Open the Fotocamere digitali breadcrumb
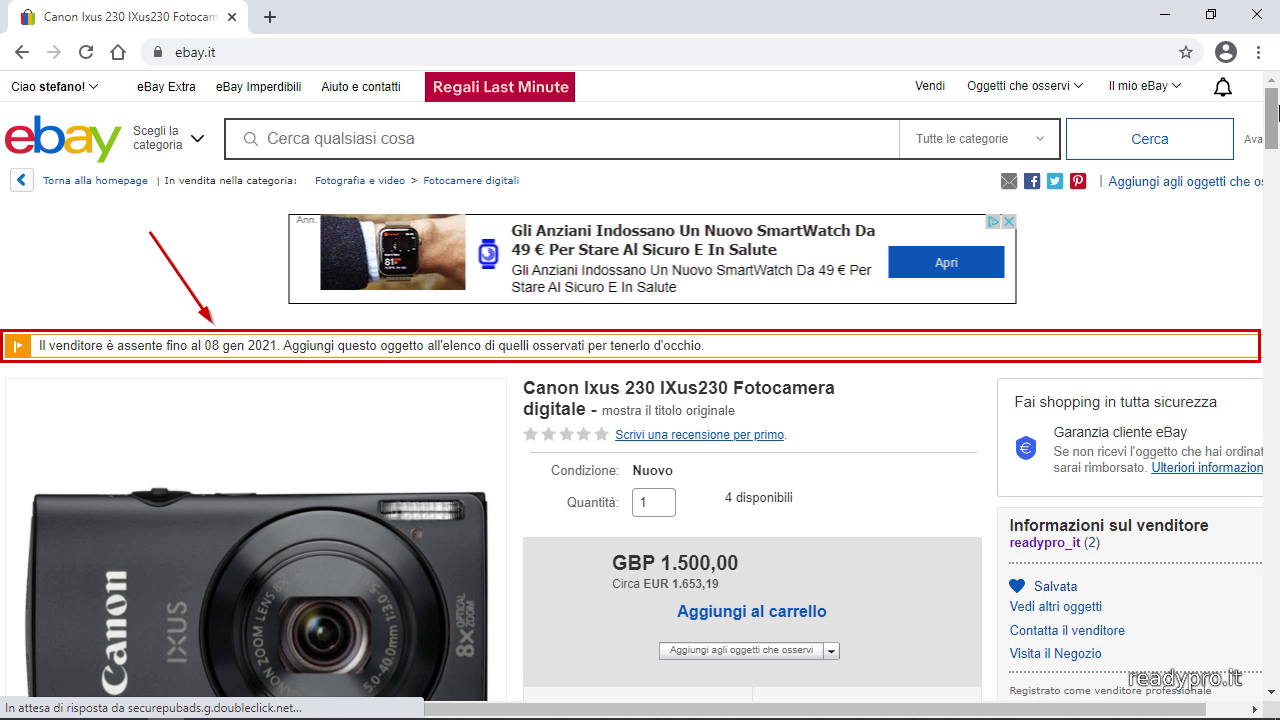Viewport: 1280px width, 720px height. coord(471,181)
